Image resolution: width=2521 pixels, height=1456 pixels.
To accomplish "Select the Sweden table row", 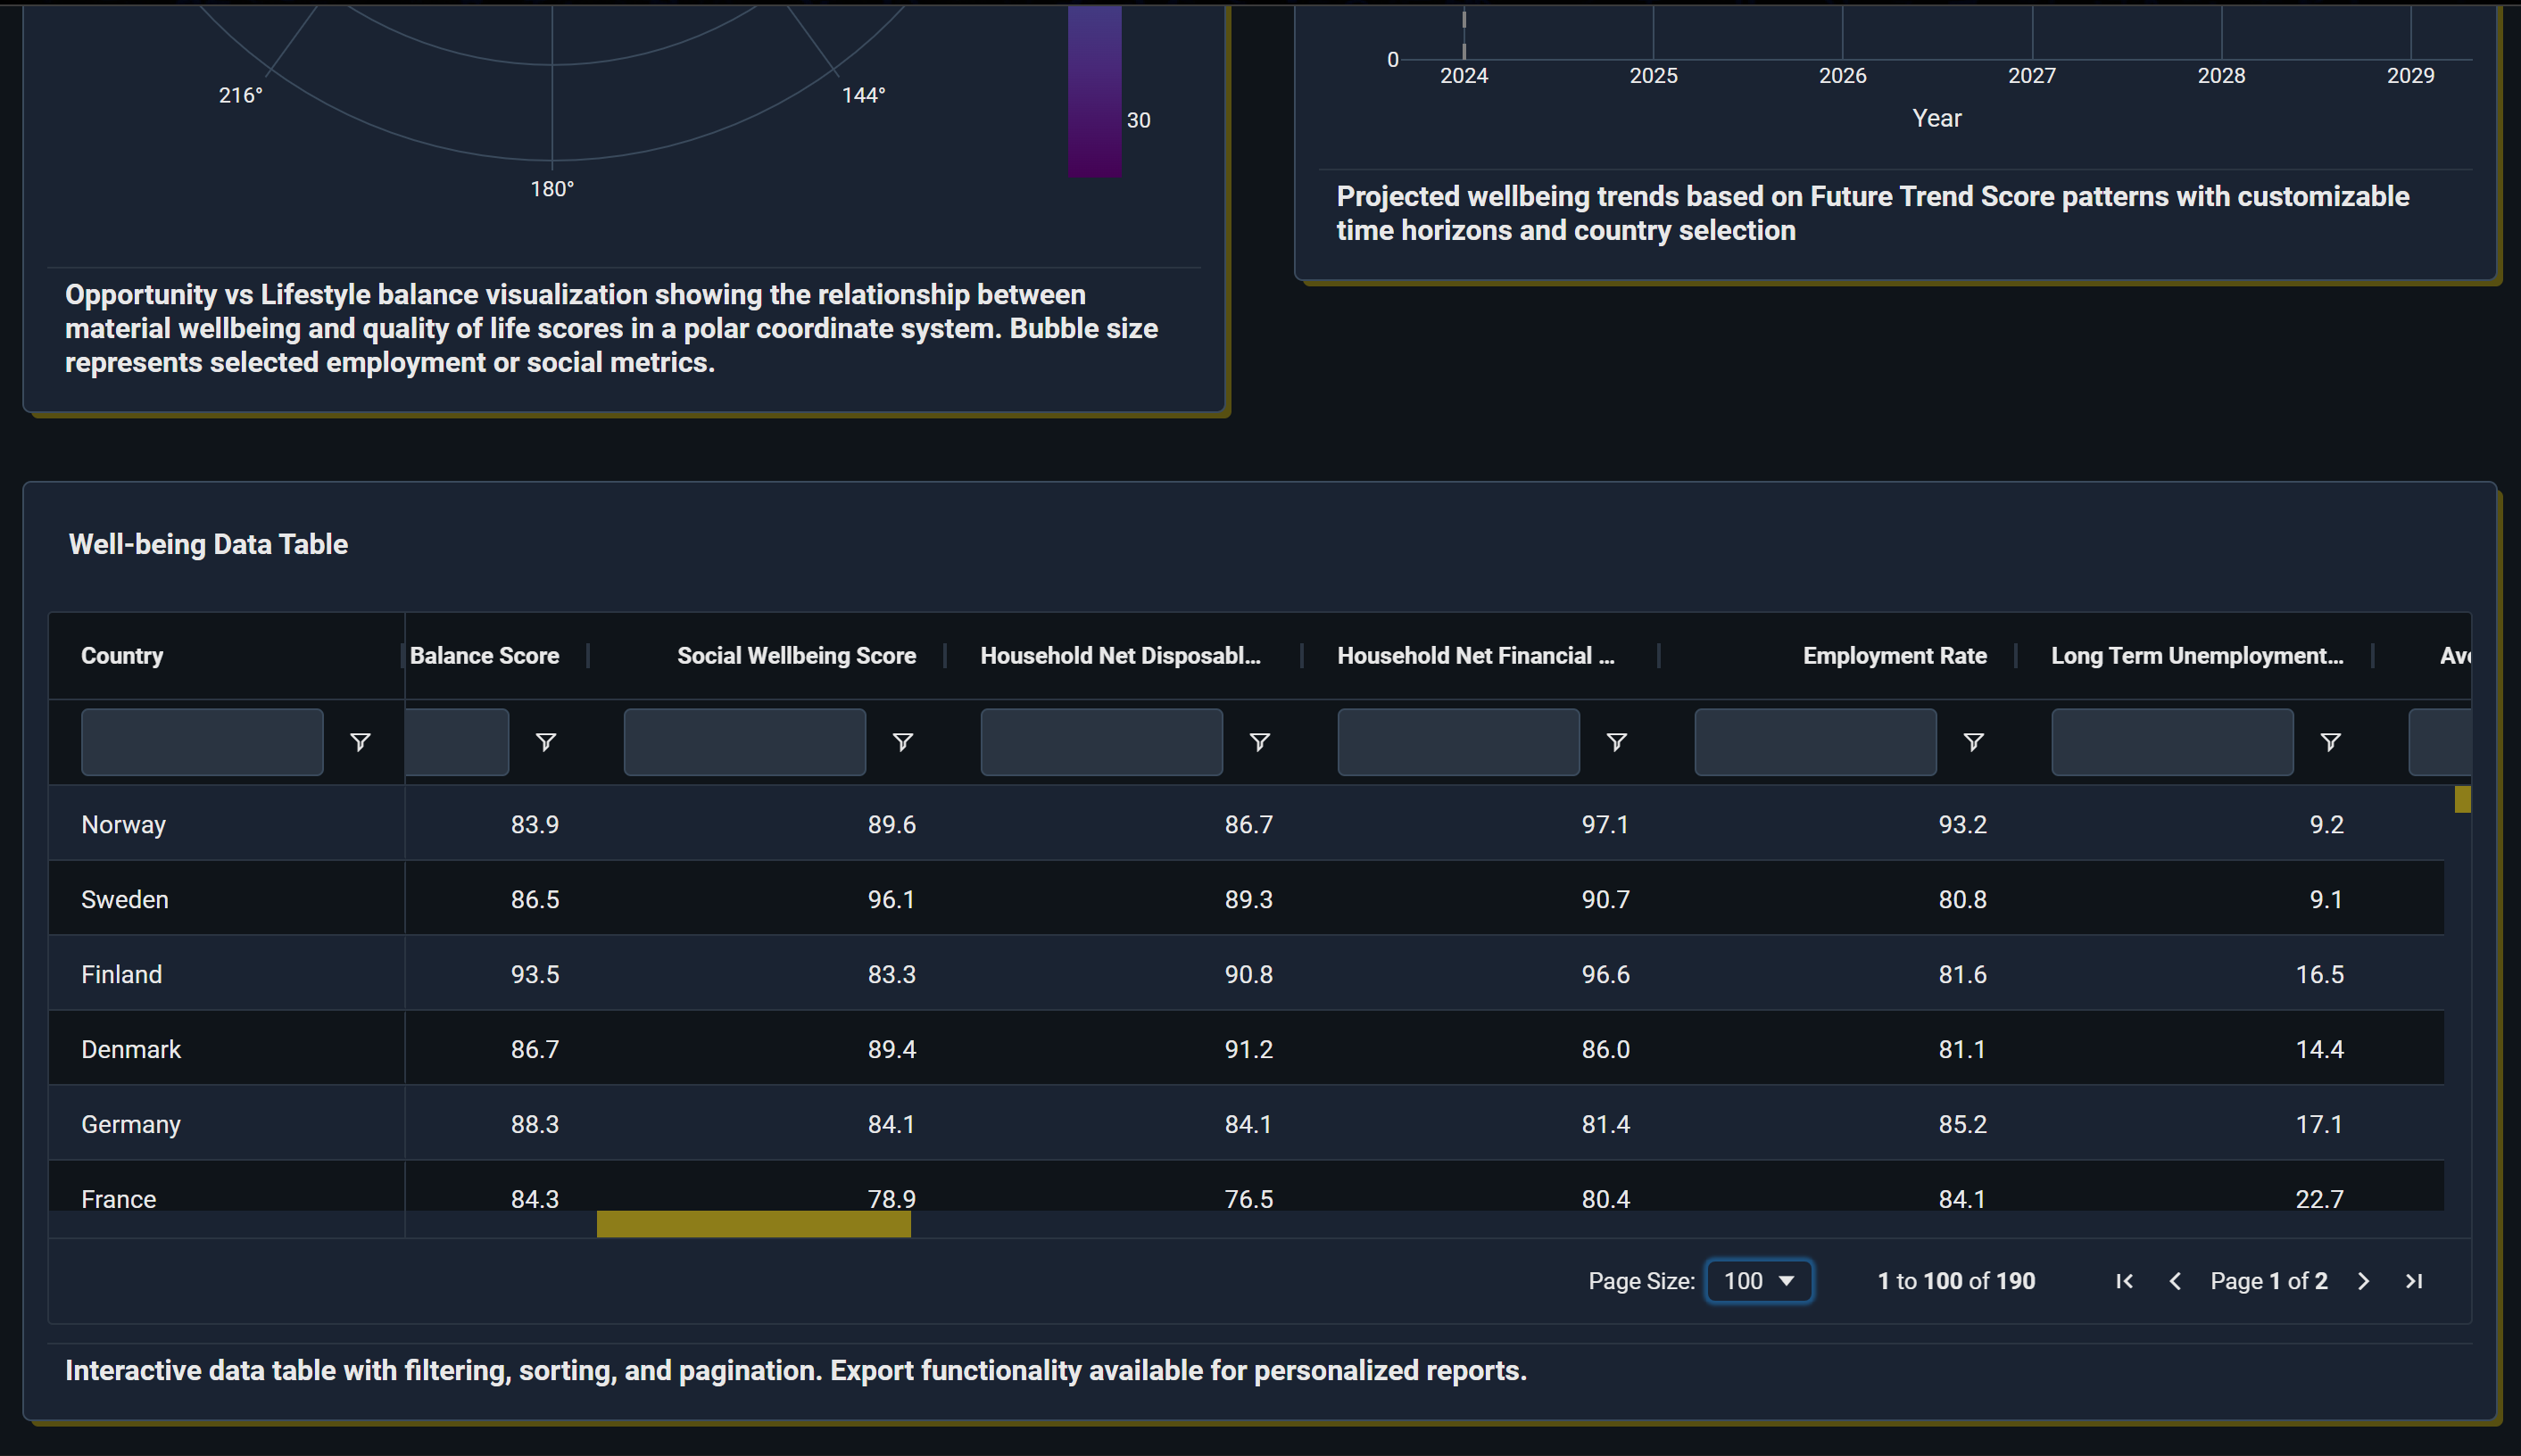I will (124, 899).
